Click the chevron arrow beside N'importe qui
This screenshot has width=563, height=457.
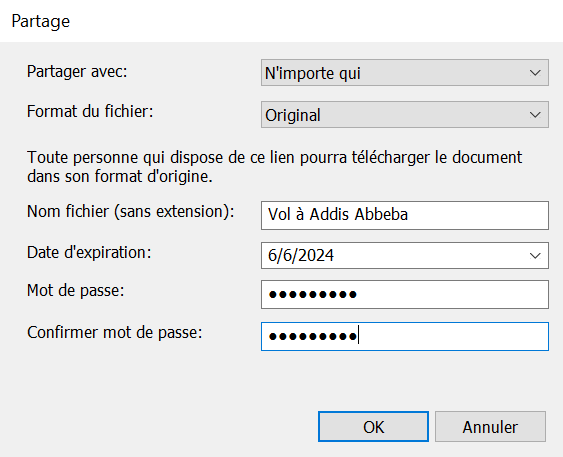(535, 73)
